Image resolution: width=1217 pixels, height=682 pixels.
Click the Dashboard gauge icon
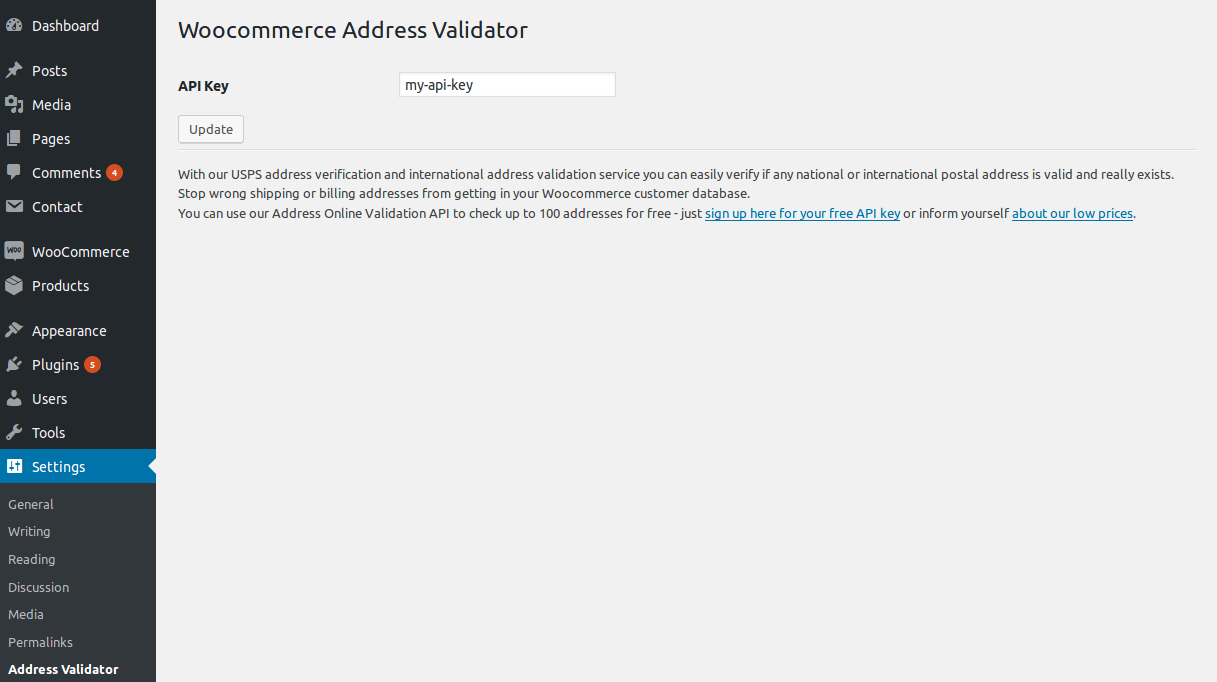tap(14, 26)
